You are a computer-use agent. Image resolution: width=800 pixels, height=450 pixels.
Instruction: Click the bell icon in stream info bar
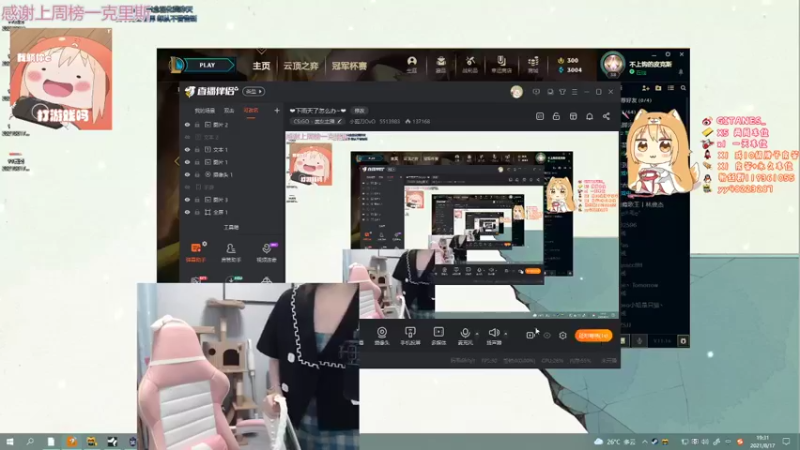[589, 116]
